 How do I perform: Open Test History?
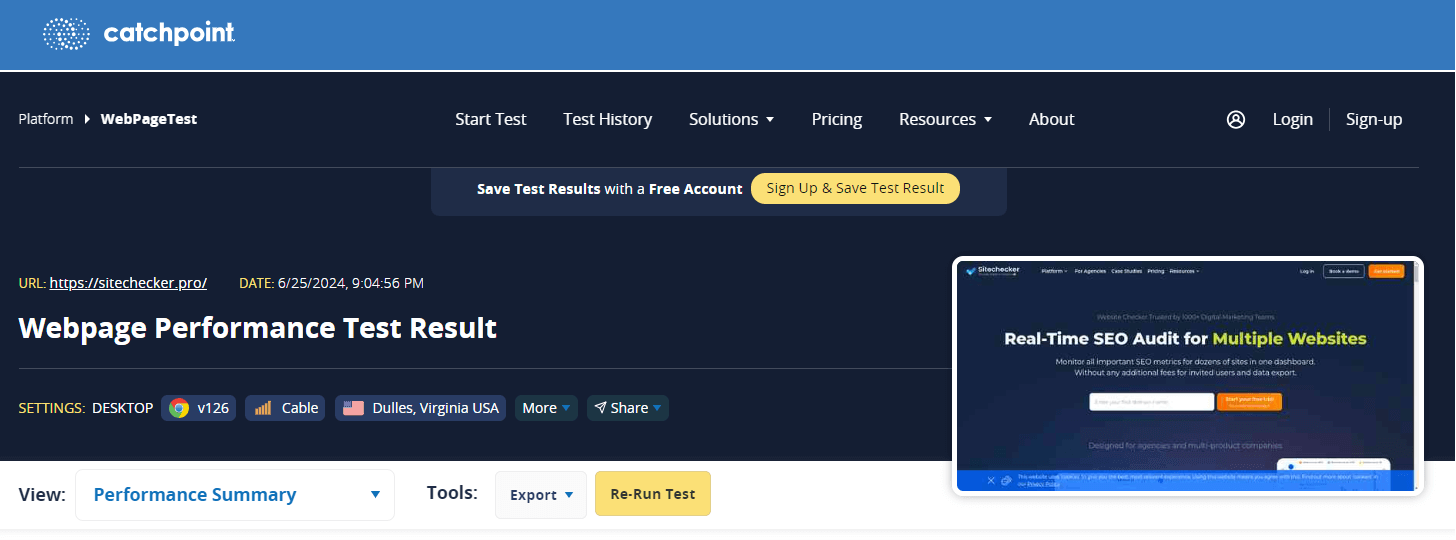pyautogui.click(x=607, y=119)
